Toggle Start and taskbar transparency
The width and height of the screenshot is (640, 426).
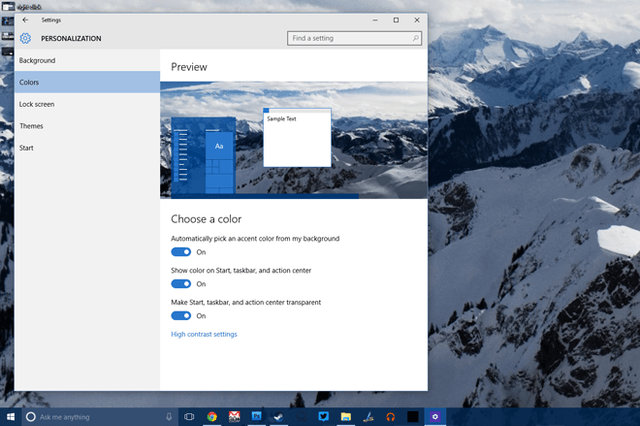click(181, 315)
